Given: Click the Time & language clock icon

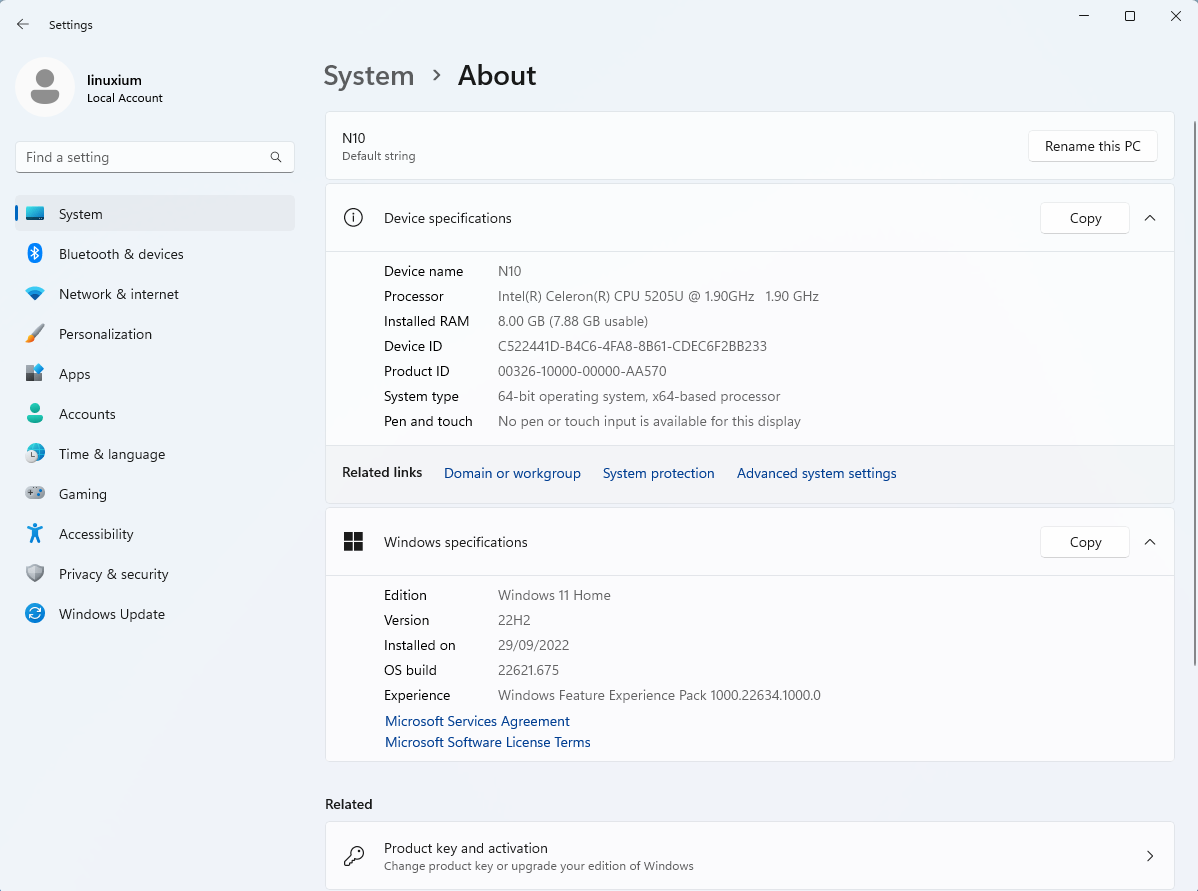Looking at the screenshot, I should [x=35, y=454].
